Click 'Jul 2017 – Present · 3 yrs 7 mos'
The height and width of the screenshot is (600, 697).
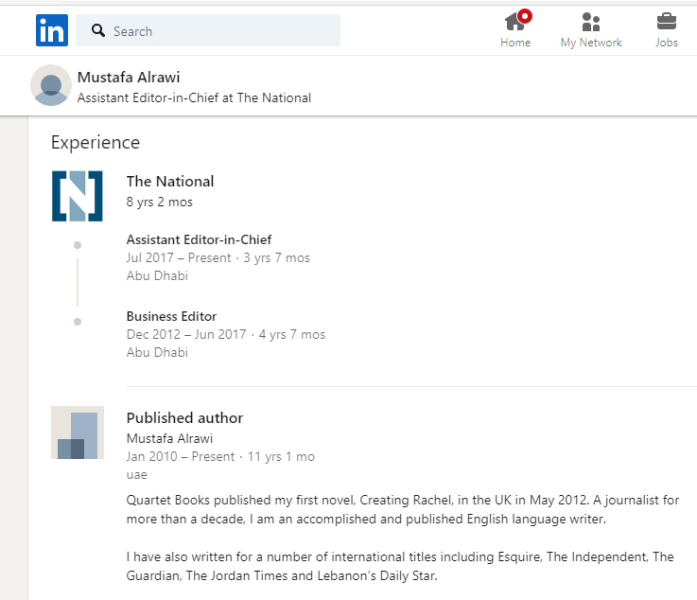[218, 258]
